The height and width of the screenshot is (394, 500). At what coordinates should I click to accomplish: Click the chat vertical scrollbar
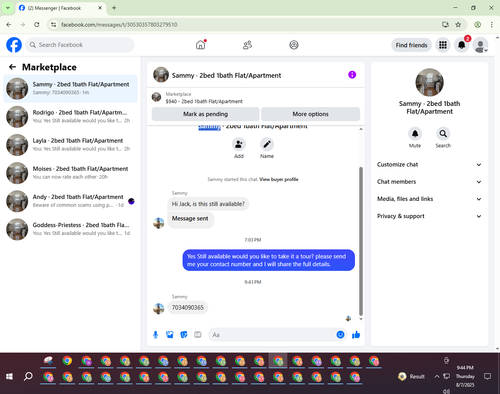(361, 241)
